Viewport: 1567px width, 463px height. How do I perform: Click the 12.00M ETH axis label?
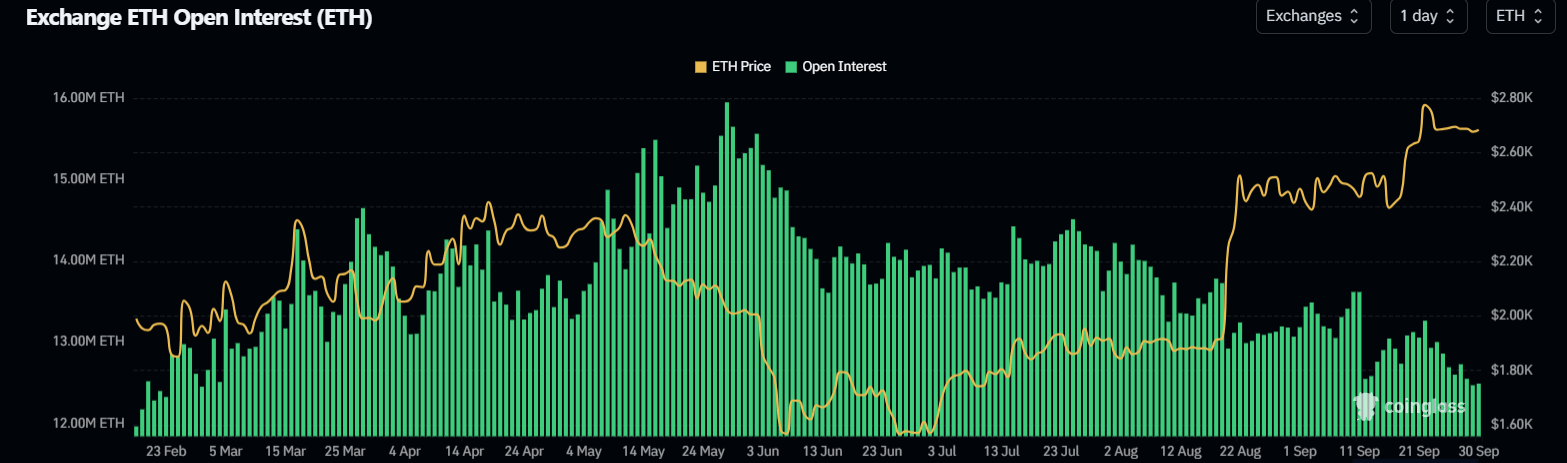[89, 422]
